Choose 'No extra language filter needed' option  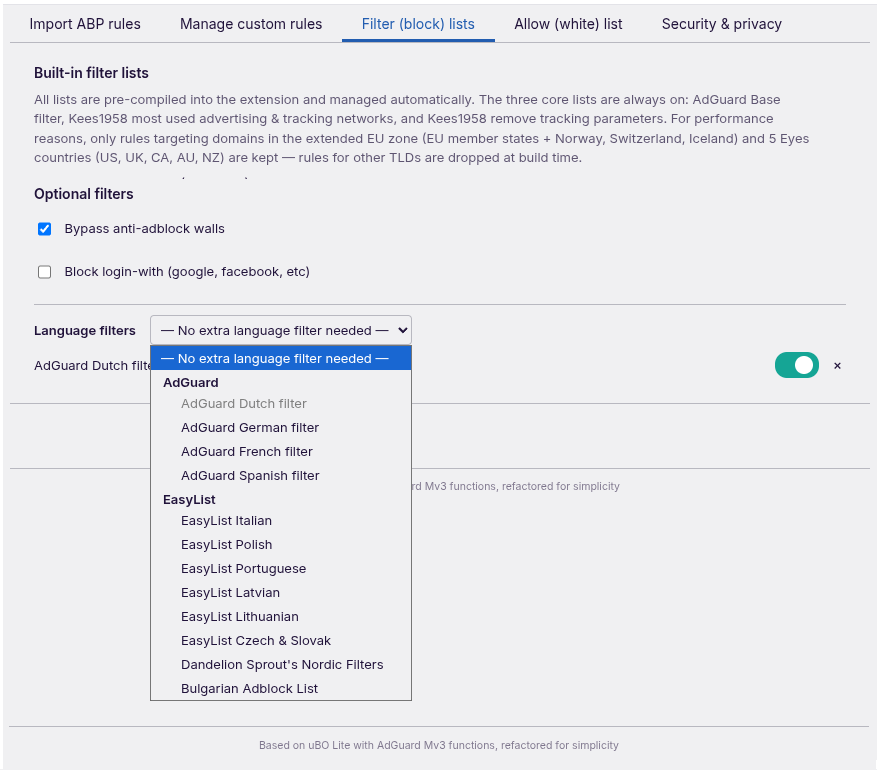point(281,358)
